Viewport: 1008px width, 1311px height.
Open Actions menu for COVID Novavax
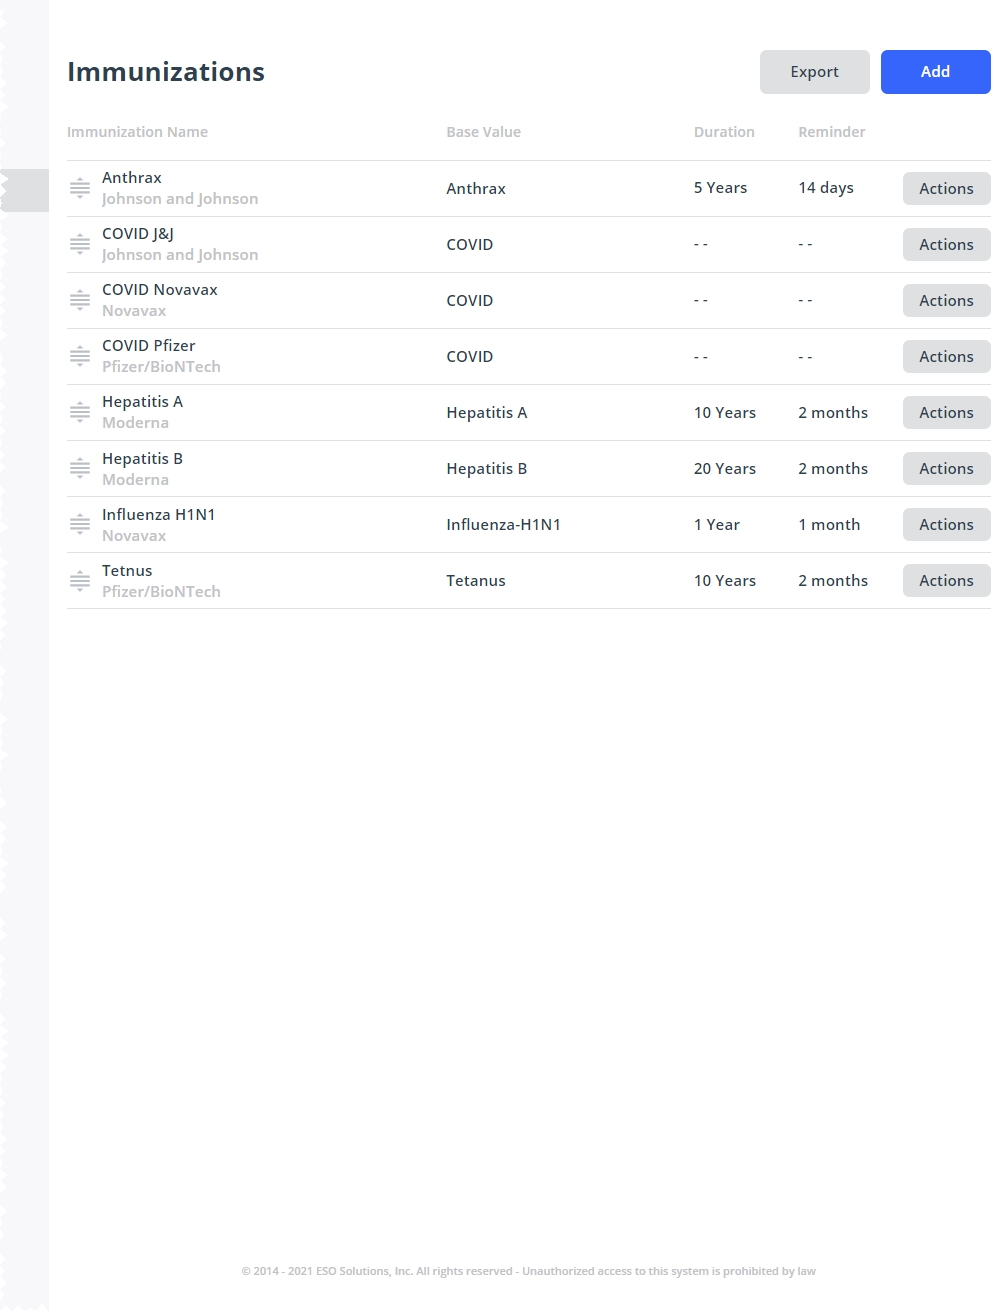click(946, 300)
